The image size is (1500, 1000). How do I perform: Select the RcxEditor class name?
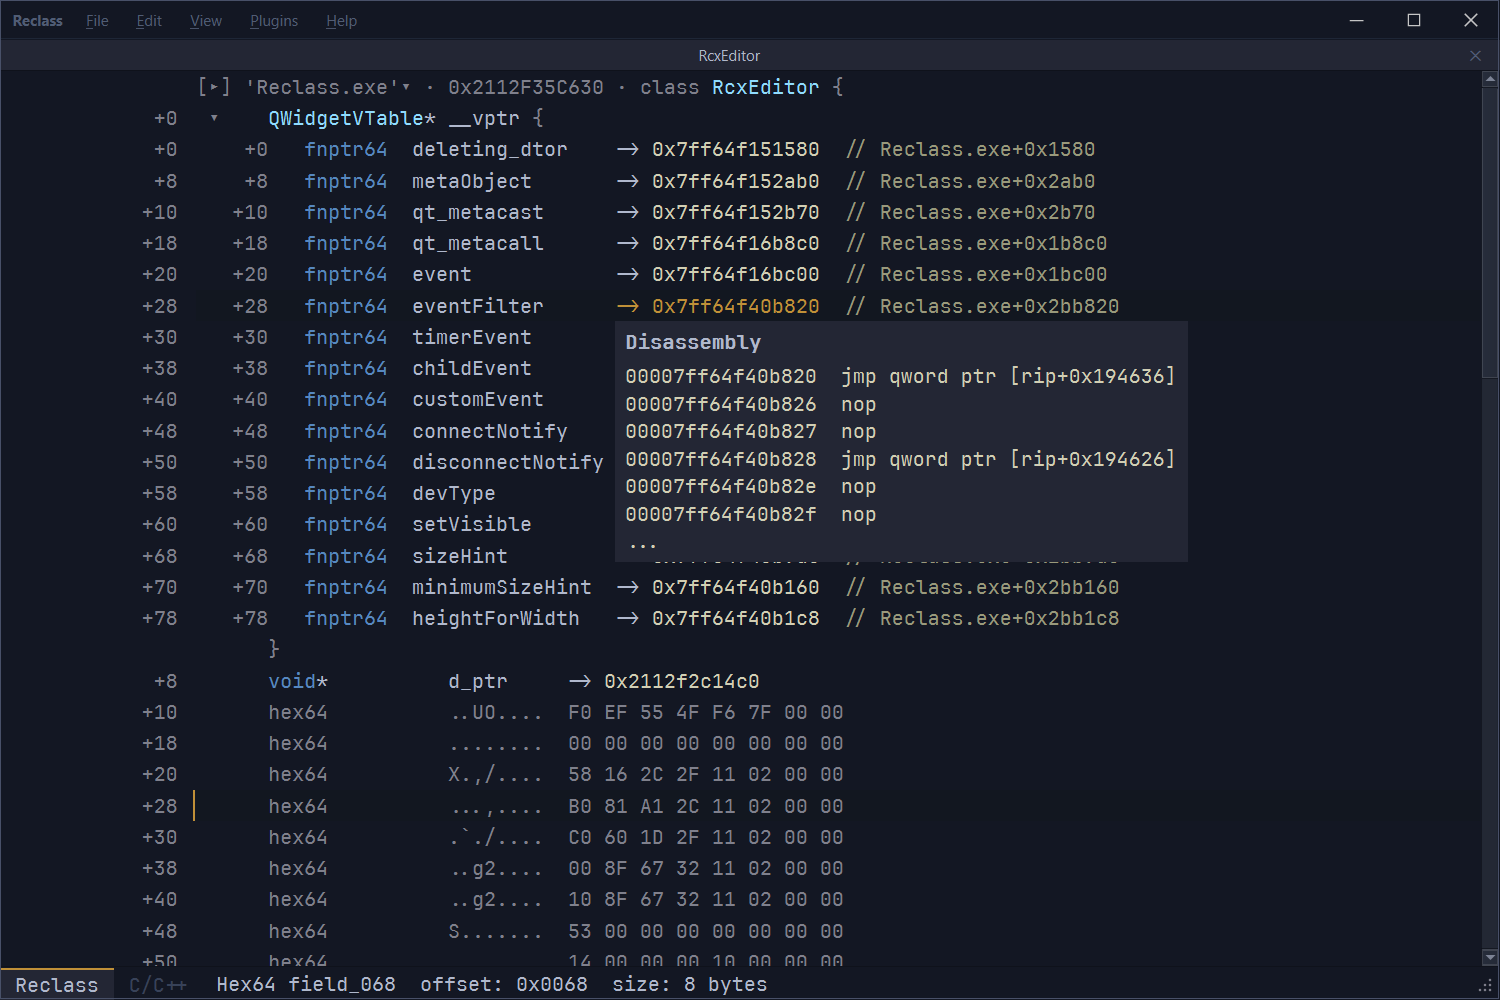coord(765,88)
